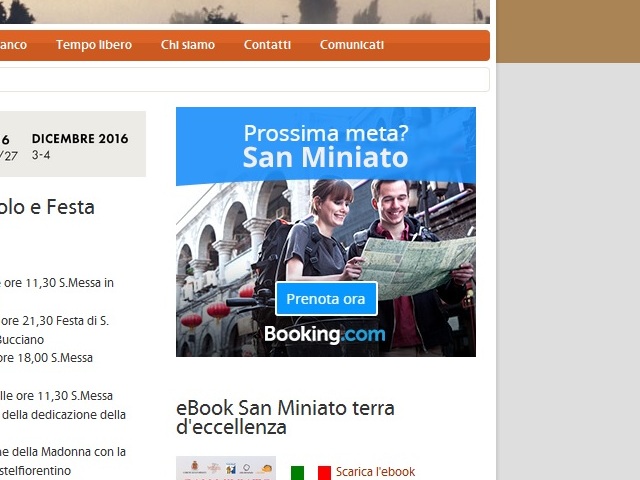
Task: Click the empty white bar below the menu
Action: [244, 80]
